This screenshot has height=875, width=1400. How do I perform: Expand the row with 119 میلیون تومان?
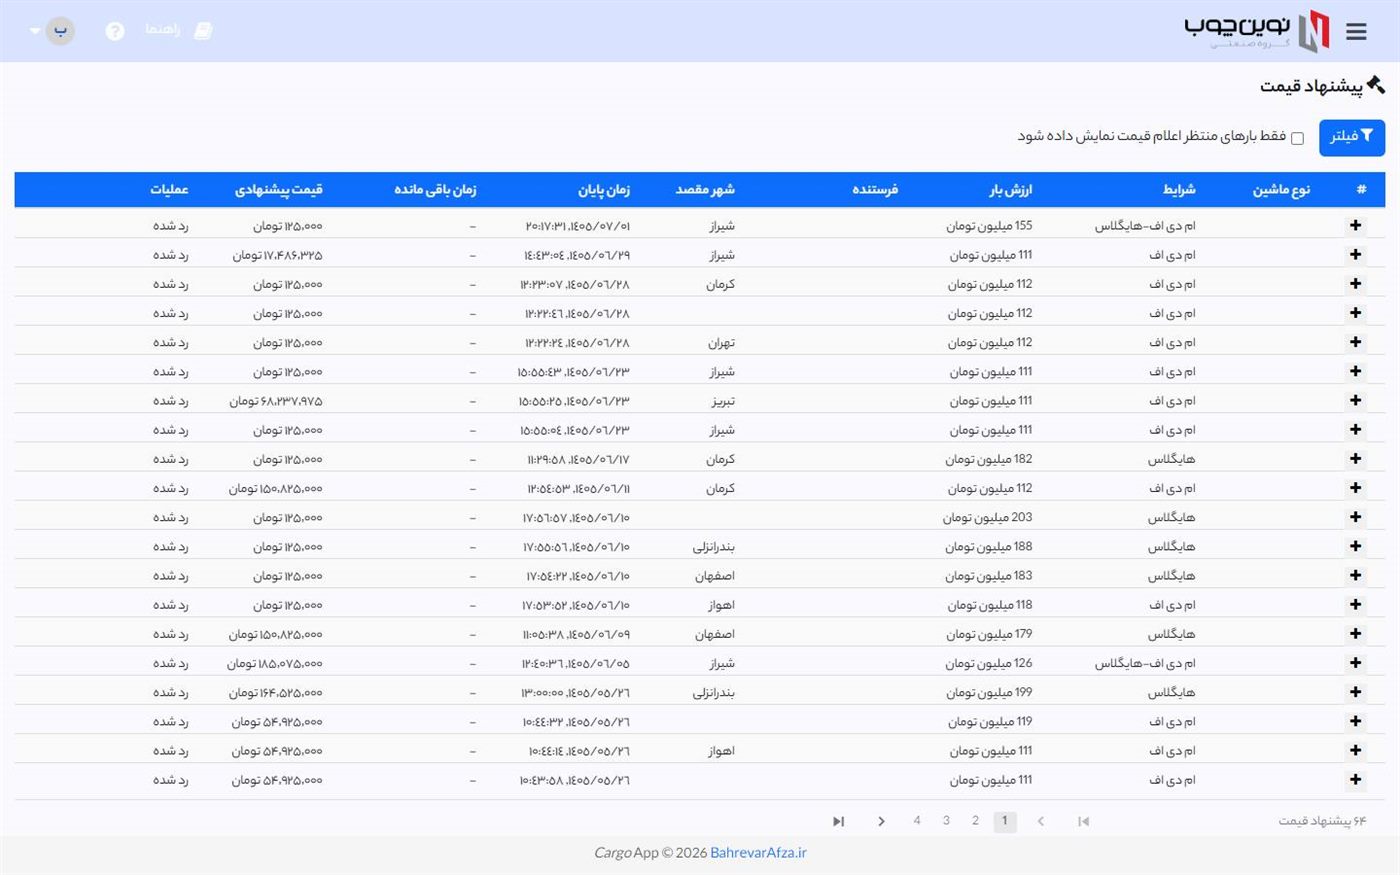point(1355,721)
